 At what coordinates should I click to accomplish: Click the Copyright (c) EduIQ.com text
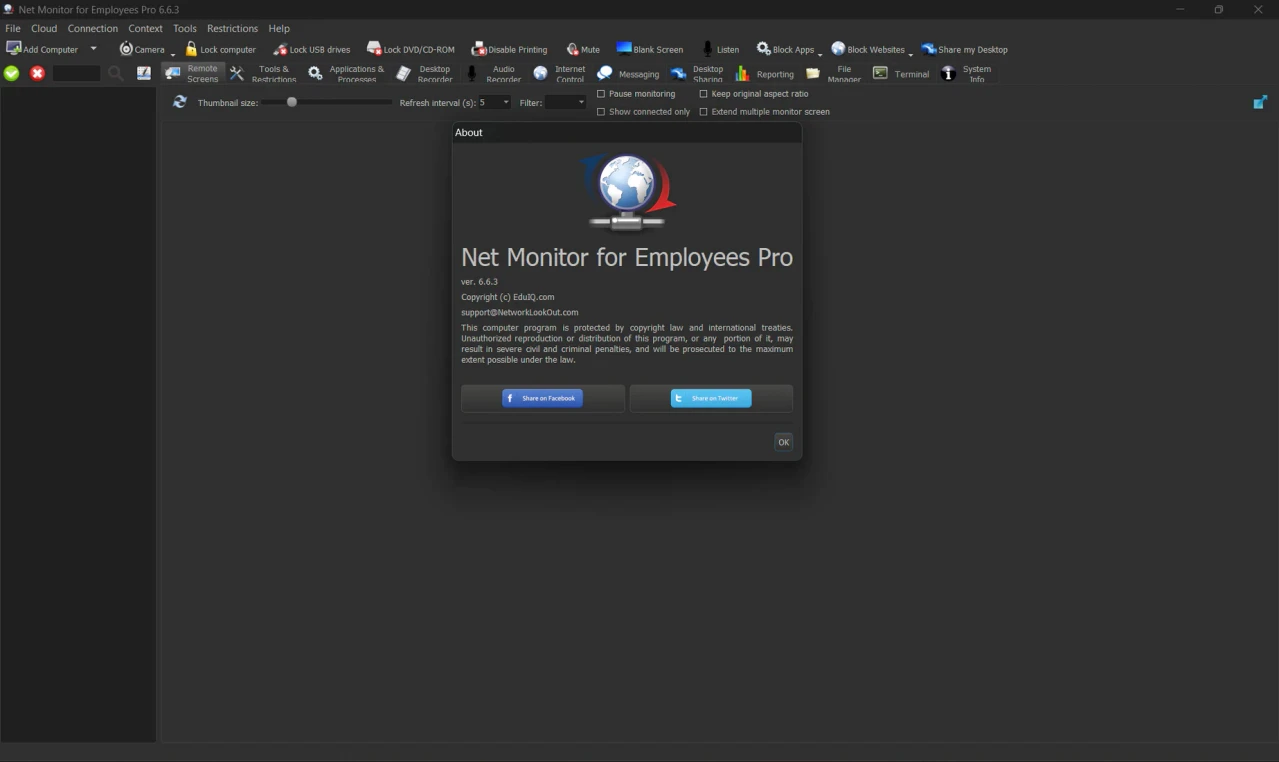pyautogui.click(x=508, y=297)
